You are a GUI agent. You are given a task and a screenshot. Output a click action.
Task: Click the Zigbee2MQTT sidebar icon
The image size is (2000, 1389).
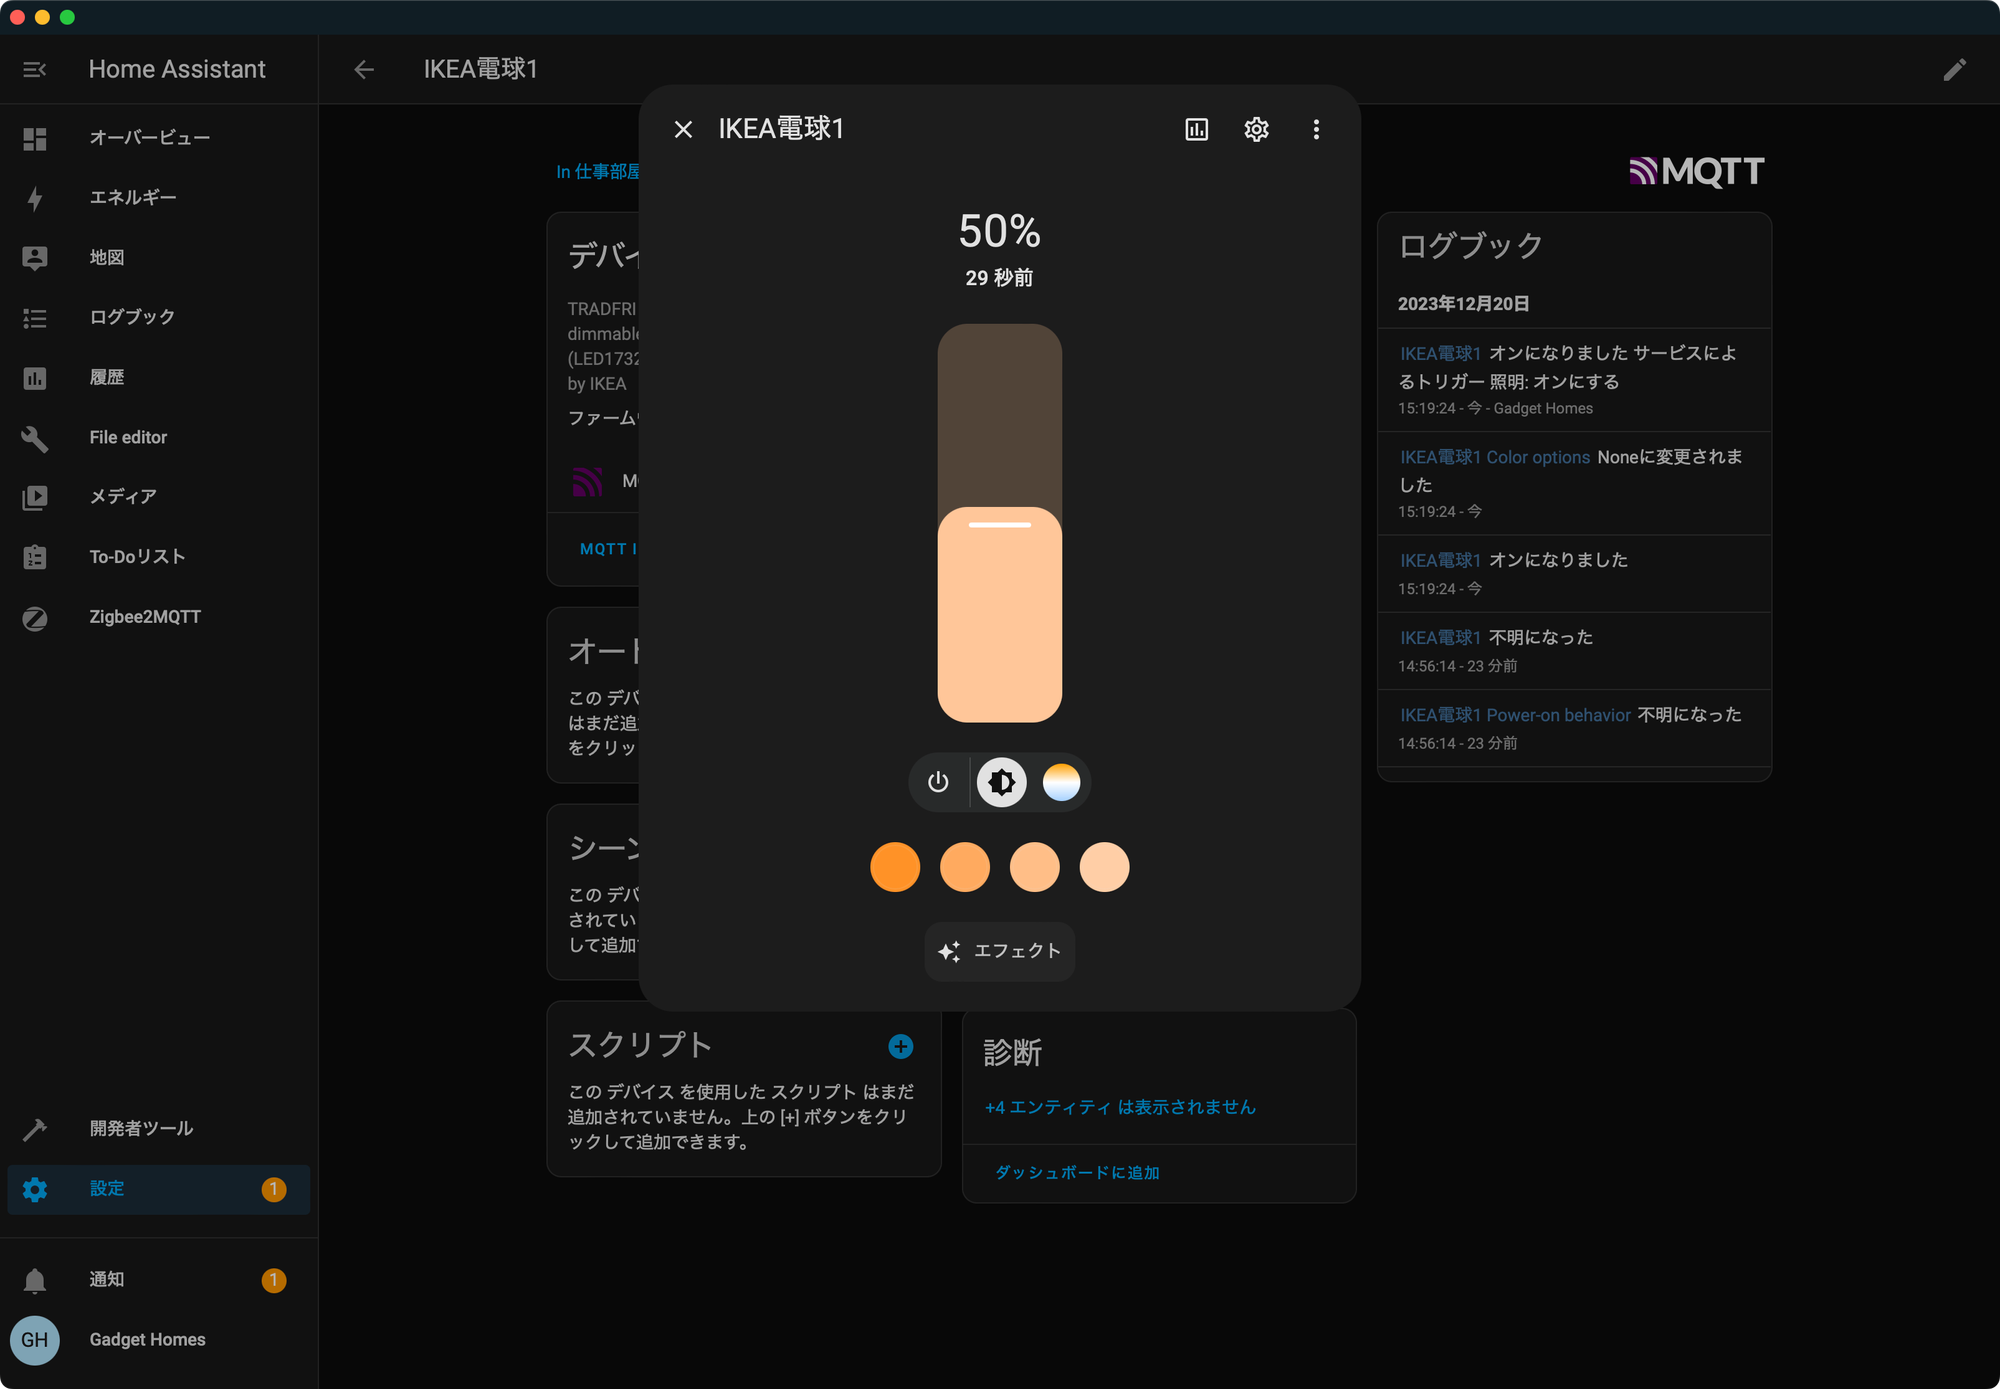pyautogui.click(x=35, y=618)
